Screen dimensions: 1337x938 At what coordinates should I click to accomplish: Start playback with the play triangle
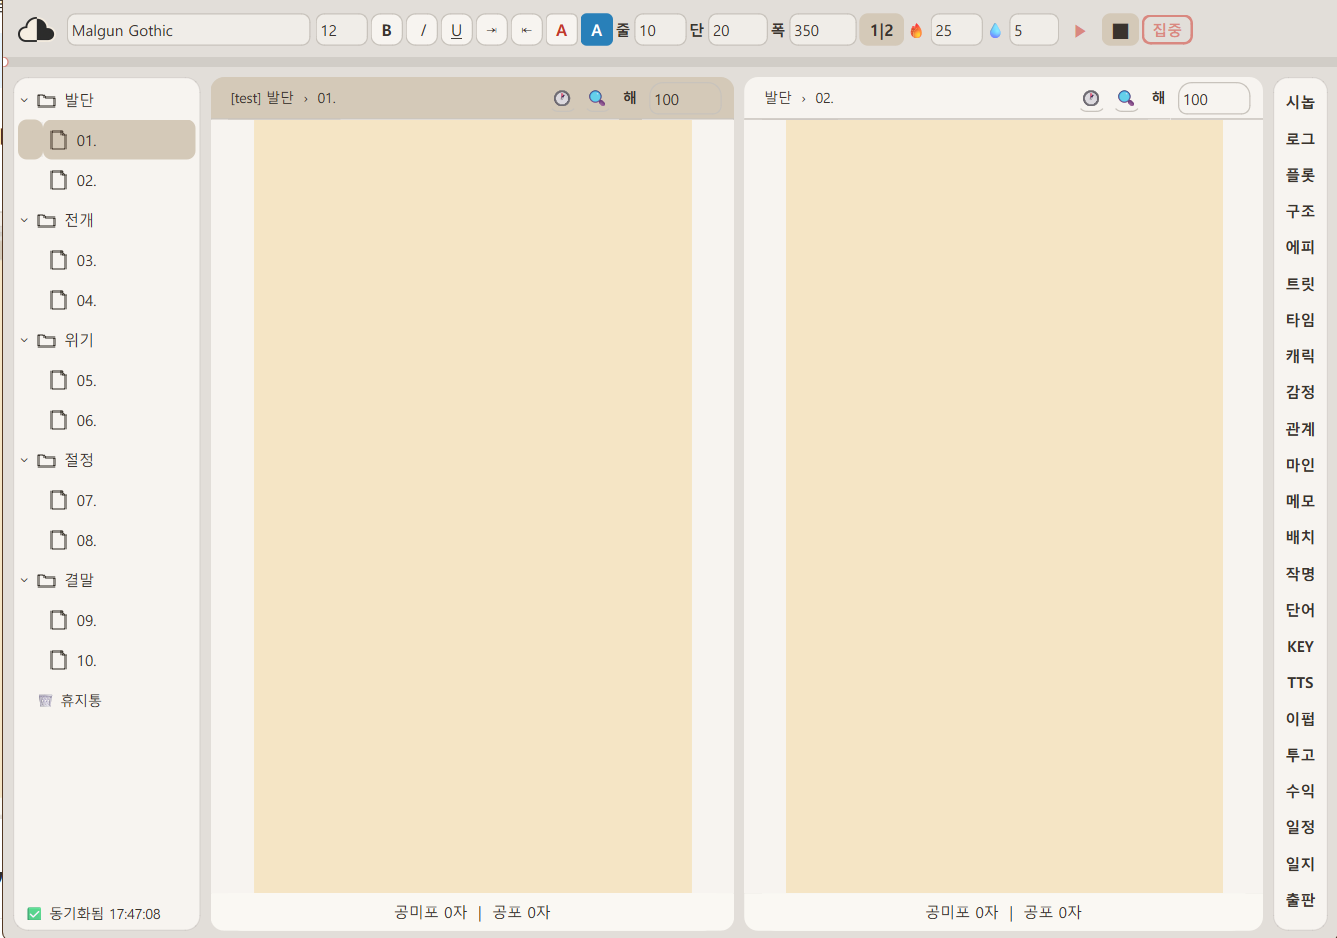click(x=1080, y=31)
